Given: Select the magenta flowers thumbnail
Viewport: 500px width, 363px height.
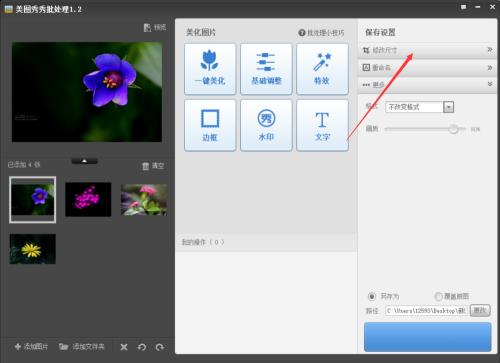Looking at the screenshot, I should pos(88,199).
